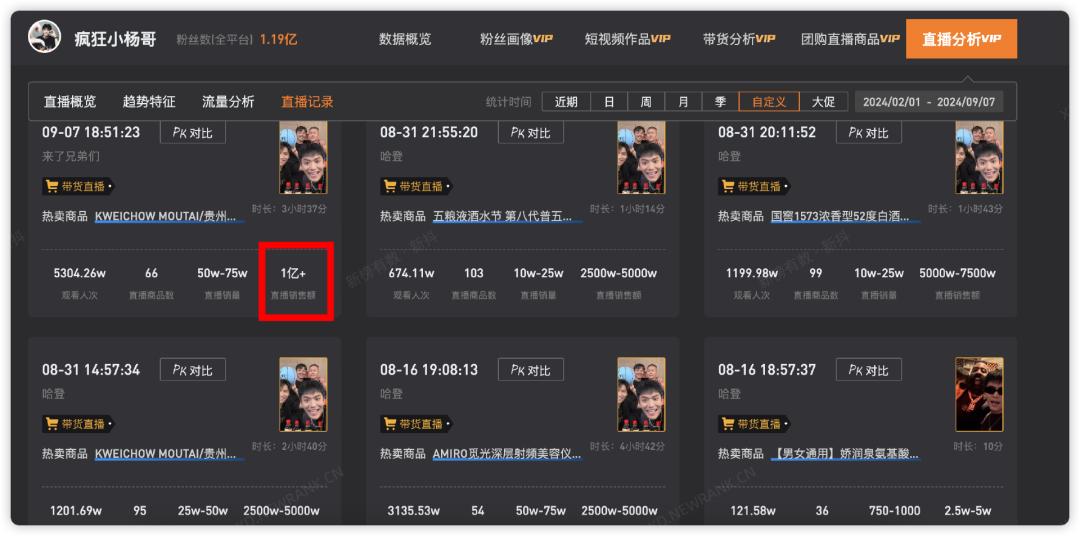The image size is (1080, 536).
Task: Click the 1199.98w viewer count
Action: (x=752, y=274)
